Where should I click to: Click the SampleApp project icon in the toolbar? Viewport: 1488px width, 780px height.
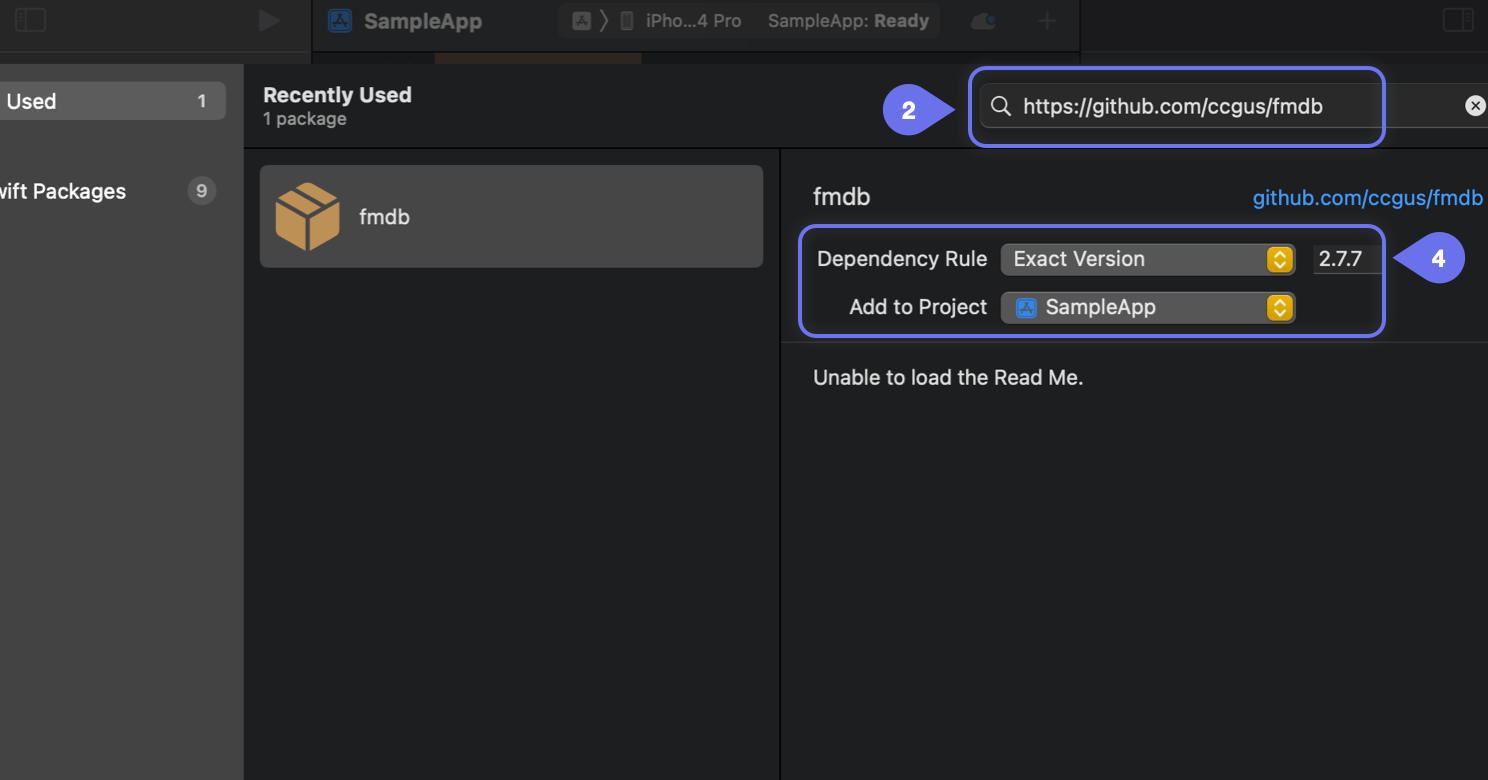point(340,21)
